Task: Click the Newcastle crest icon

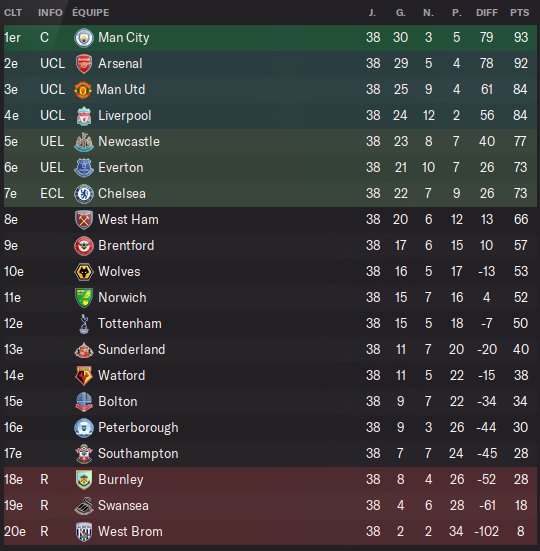Action: click(x=84, y=142)
